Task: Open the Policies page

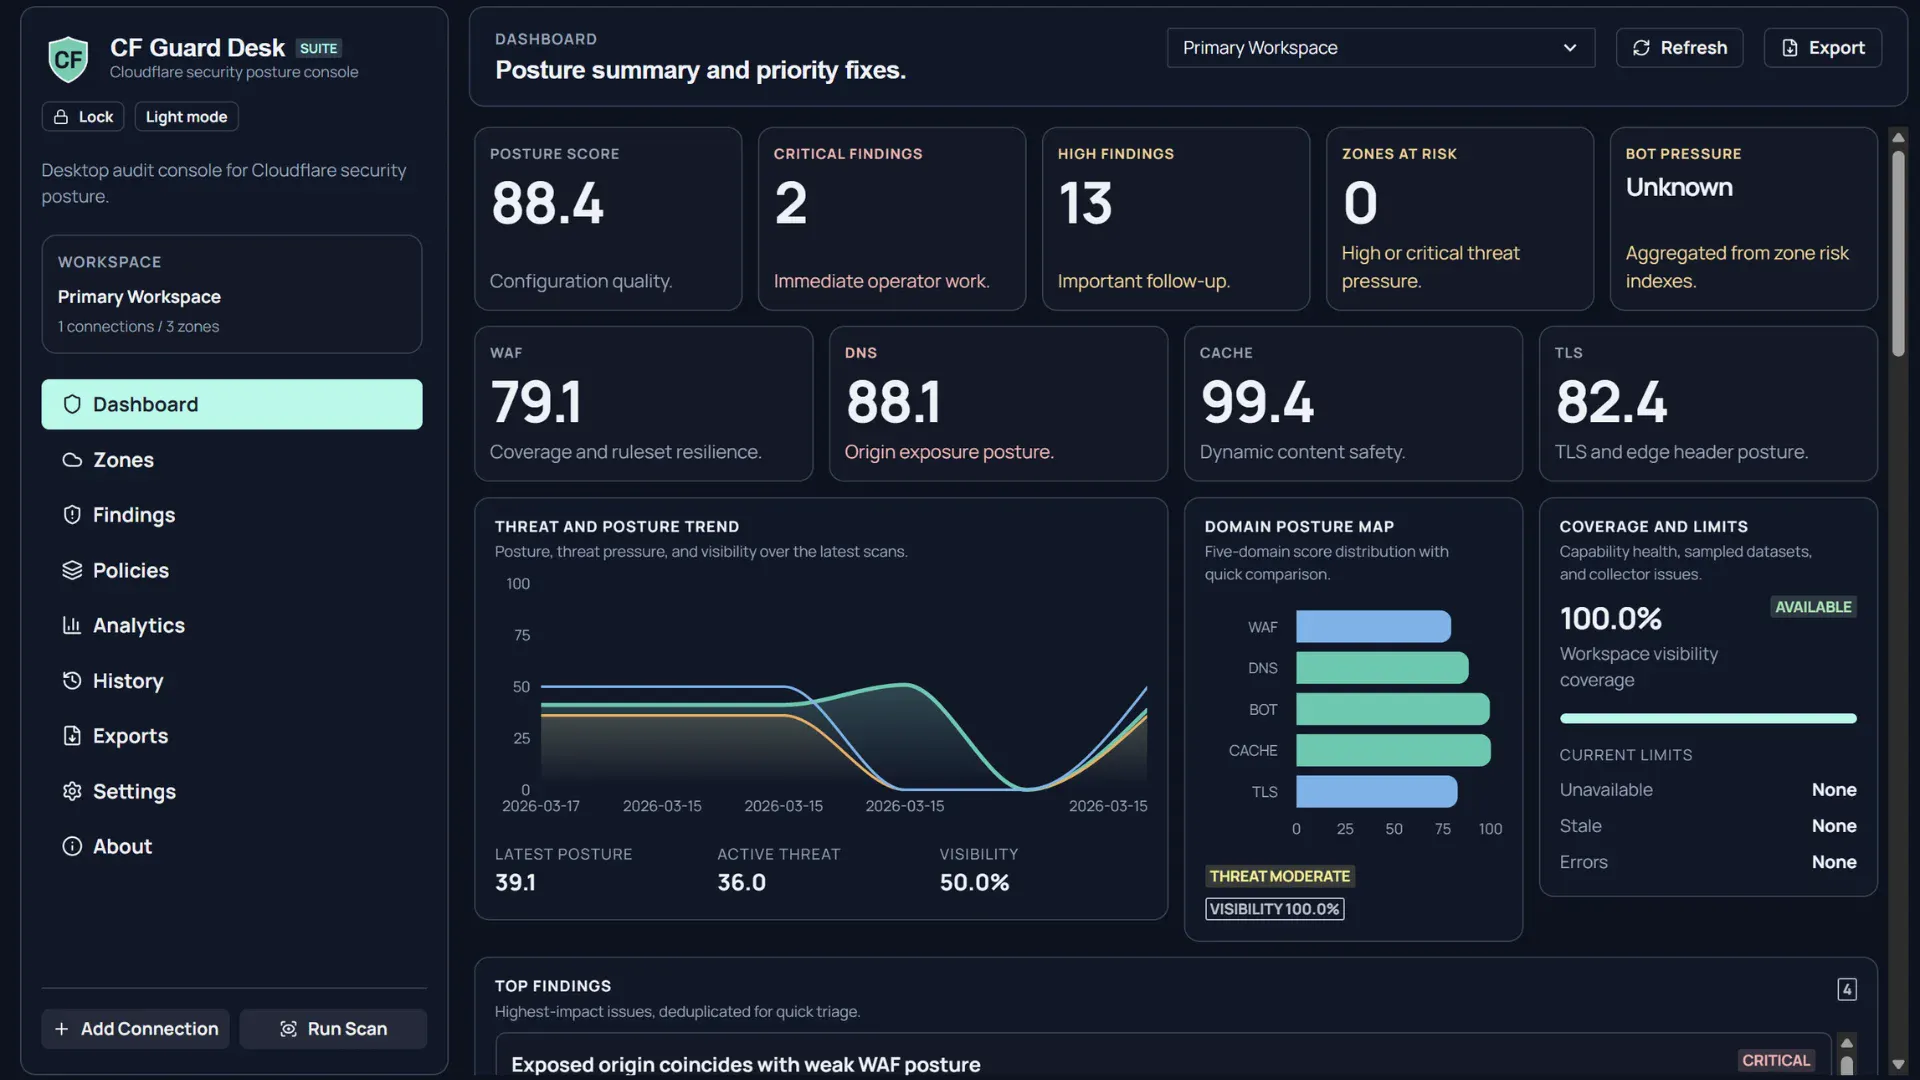Action: tap(232, 570)
